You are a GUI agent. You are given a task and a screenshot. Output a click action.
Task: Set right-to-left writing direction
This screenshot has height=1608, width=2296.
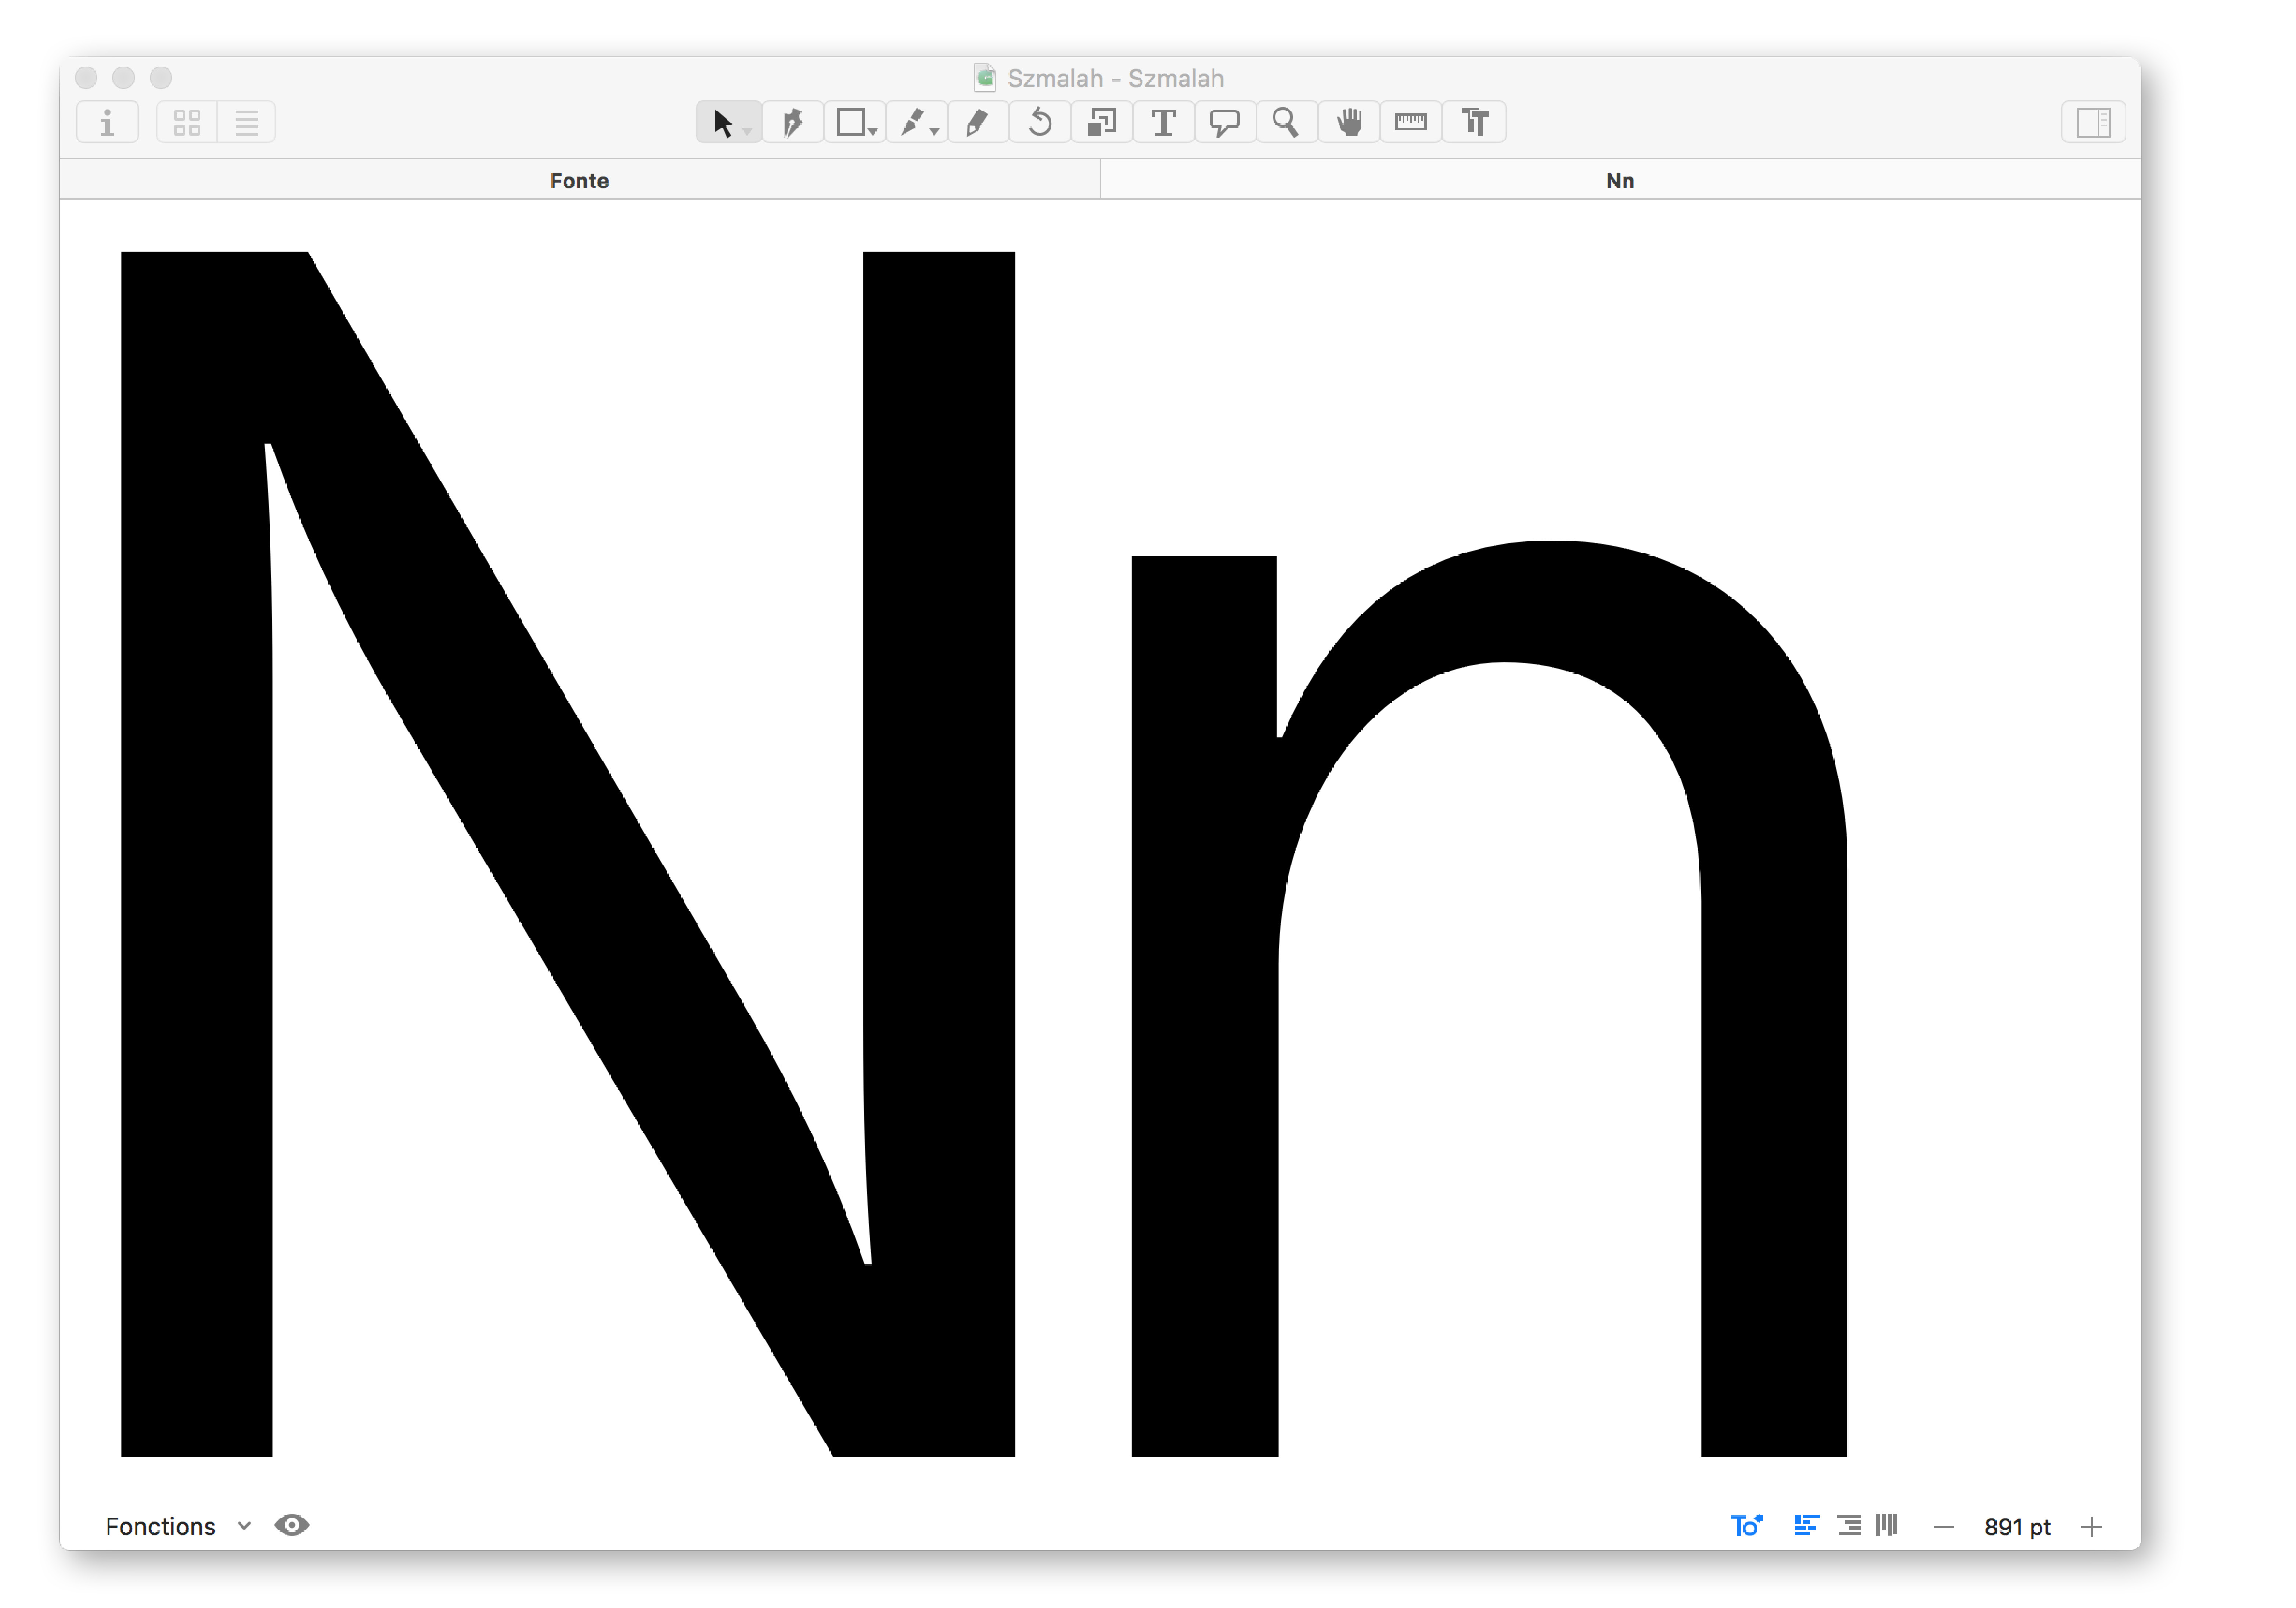(x=1849, y=1525)
